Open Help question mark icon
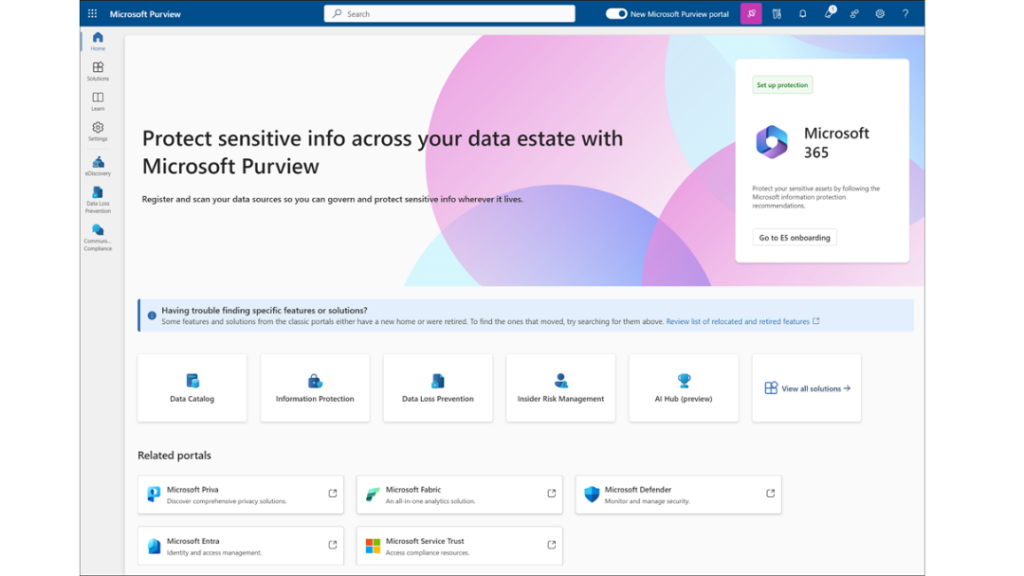Screen dimensions: 1024x576 (905, 14)
